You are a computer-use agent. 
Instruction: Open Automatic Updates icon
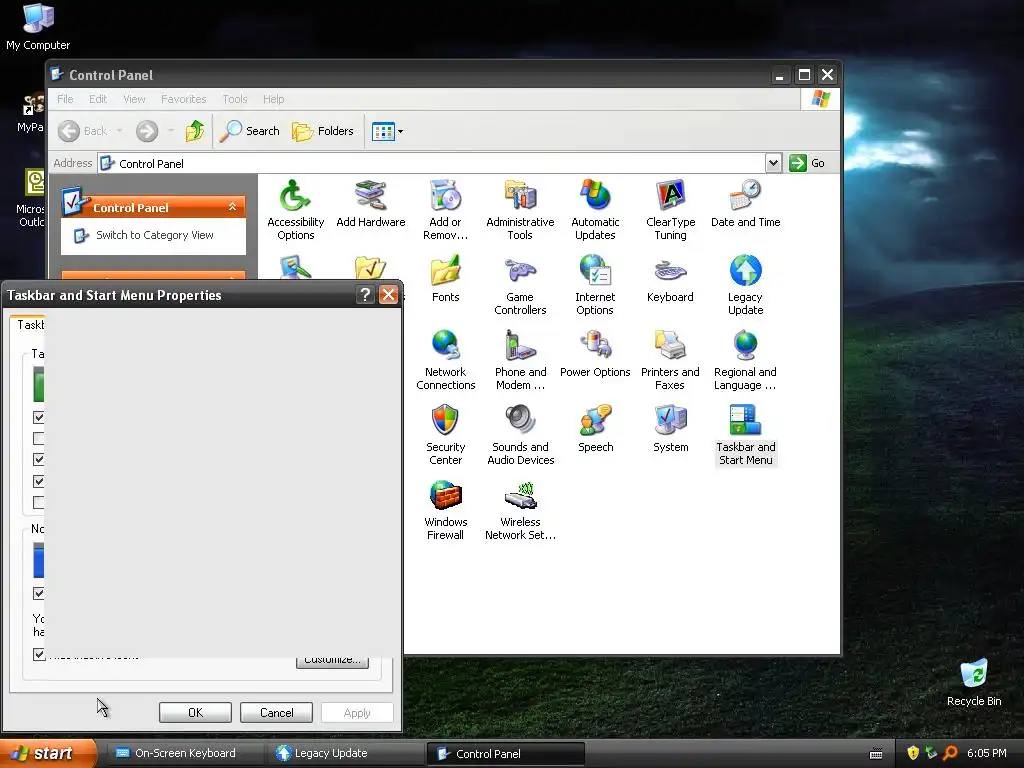(x=595, y=210)
